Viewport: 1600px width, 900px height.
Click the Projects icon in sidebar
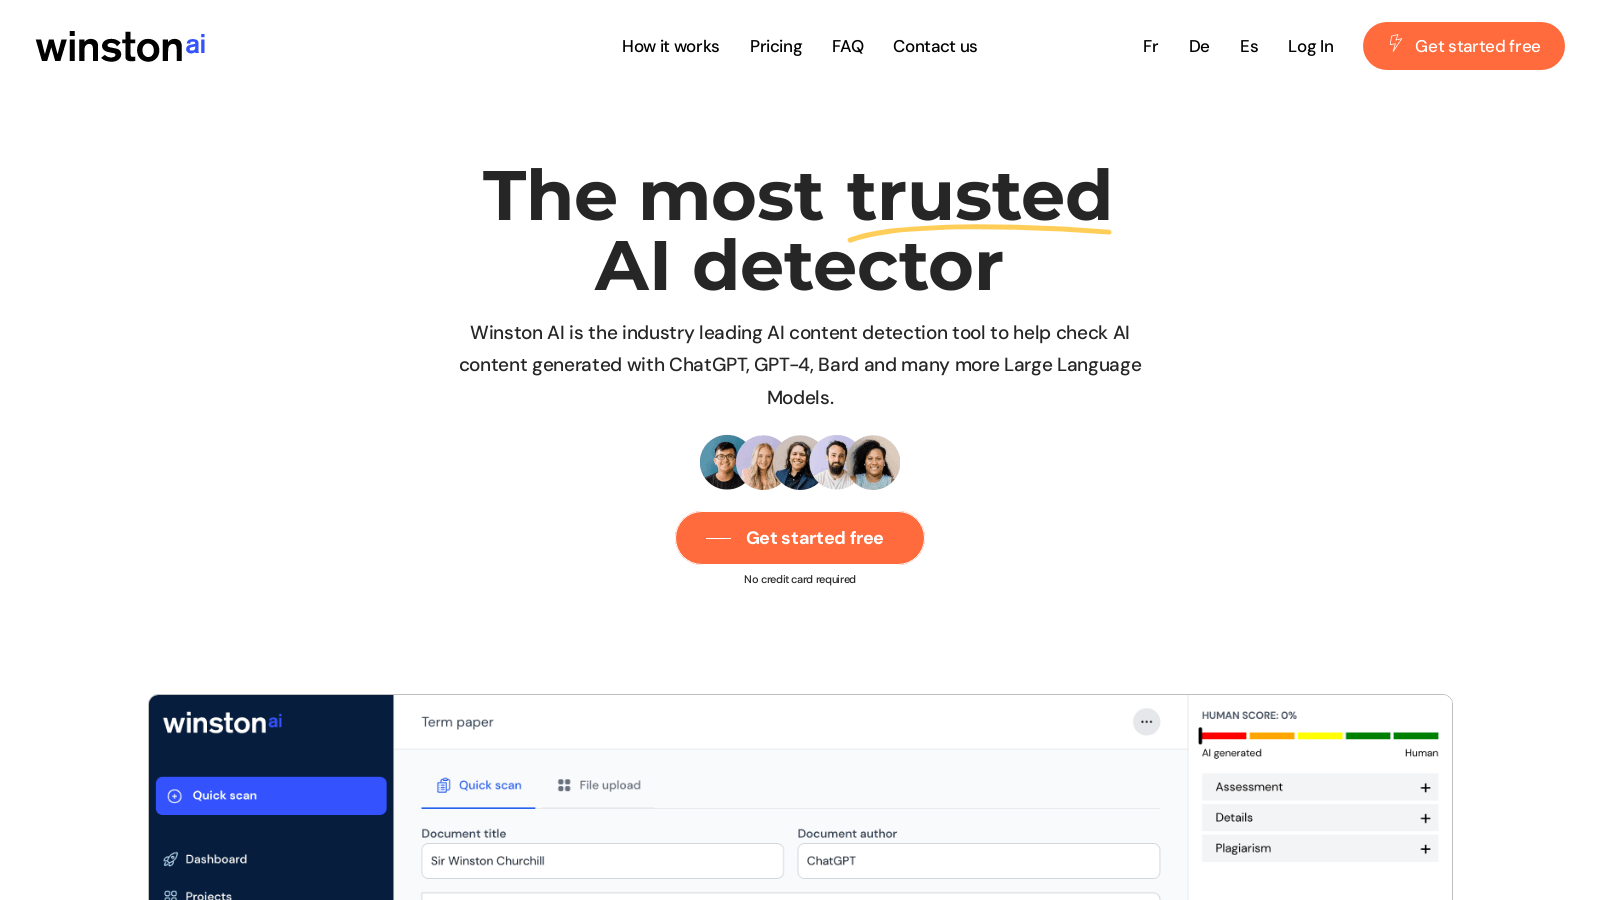click(x=171, y=895)
